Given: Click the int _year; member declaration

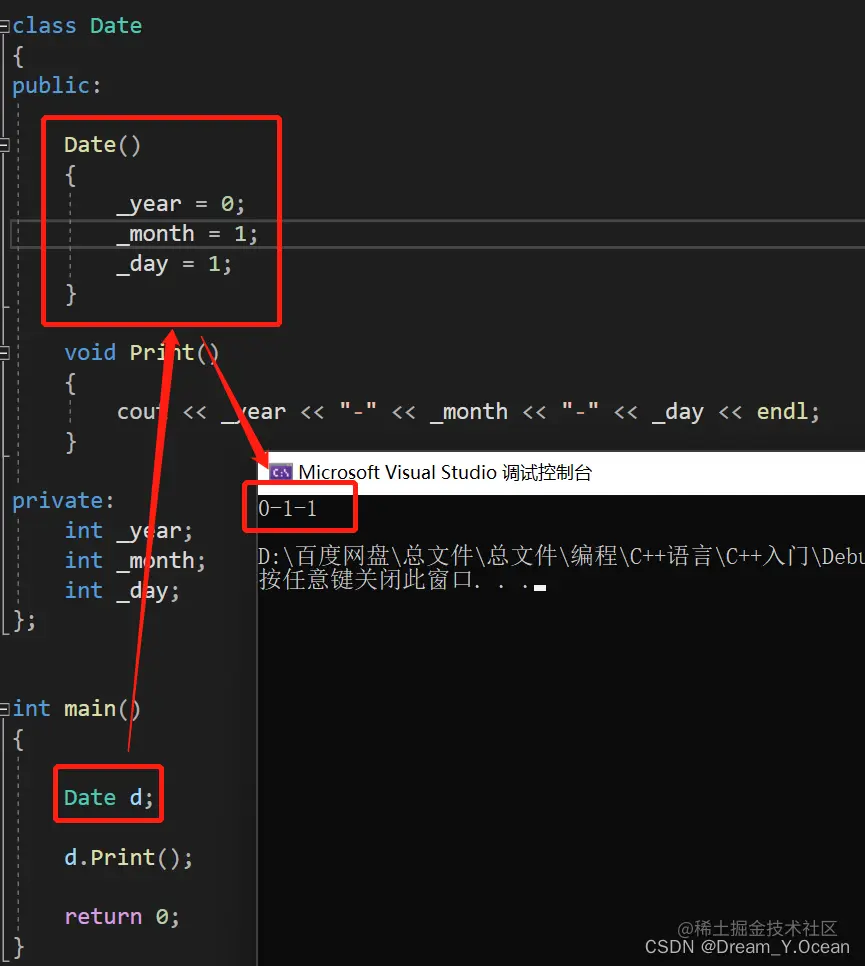Looking at the screenshot, I should (x=129, y=531).
